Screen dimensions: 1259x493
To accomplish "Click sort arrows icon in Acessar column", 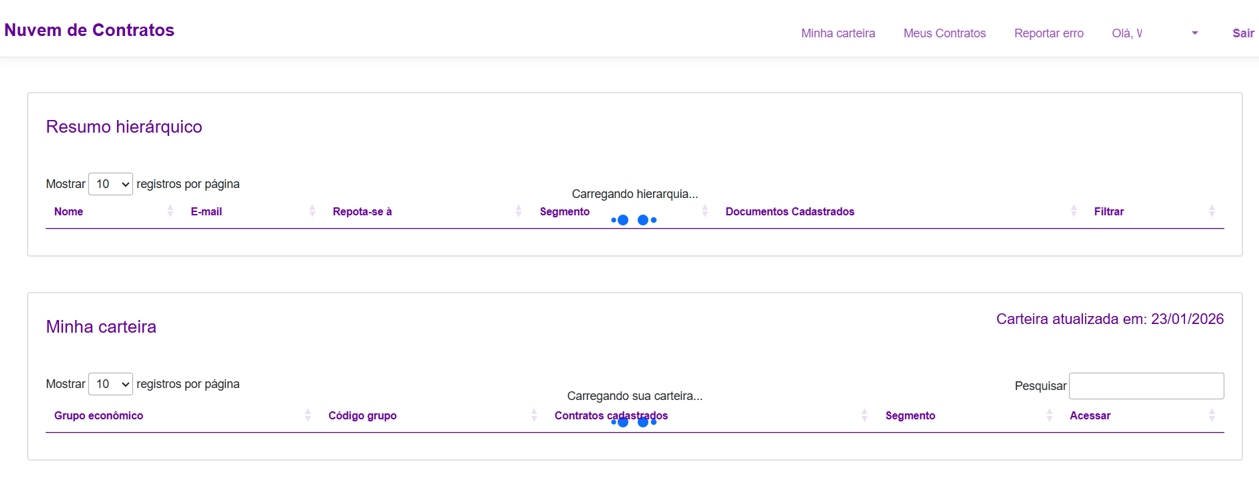I will click(1211, 416).
